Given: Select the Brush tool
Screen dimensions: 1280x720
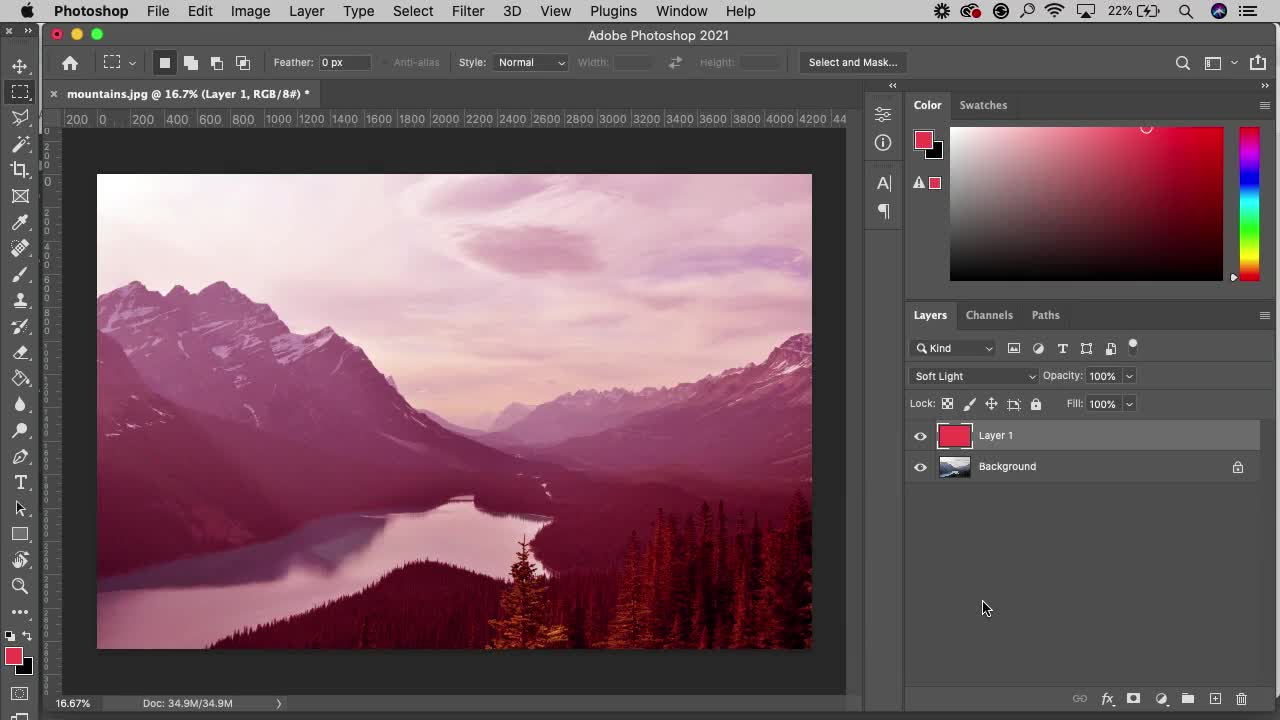Looking at the screenshot, I should point(20,275).
